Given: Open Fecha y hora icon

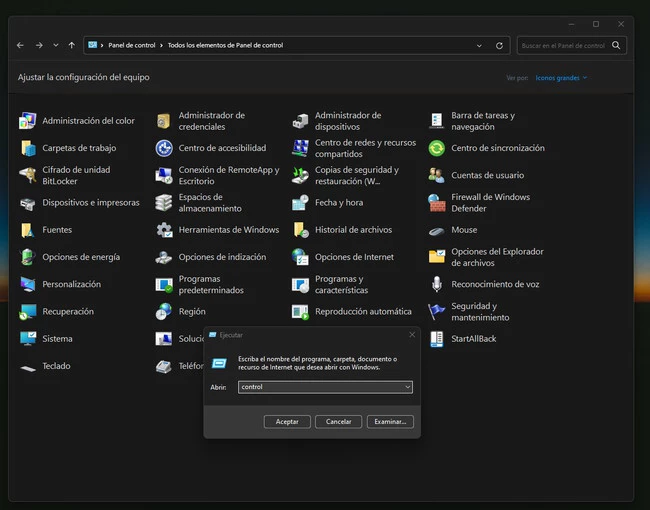Looking at the screenshot, I should point(300,203).
